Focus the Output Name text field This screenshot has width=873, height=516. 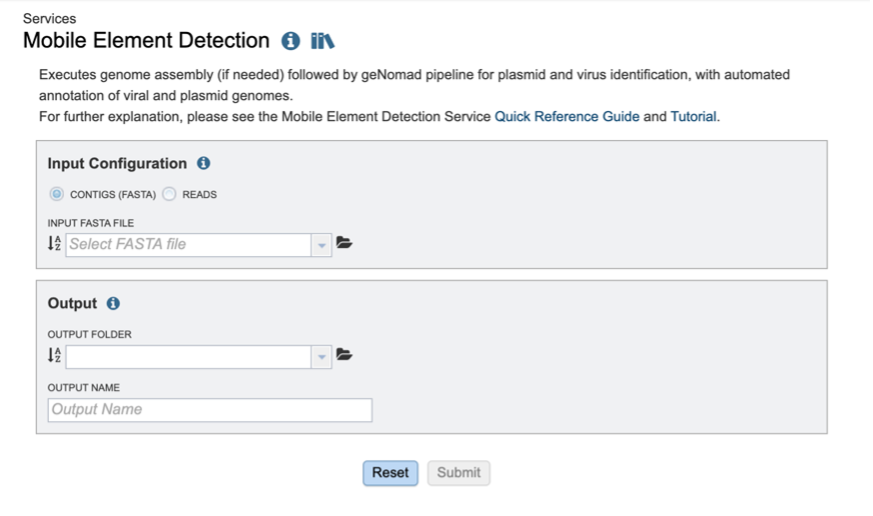coord(210,409)
